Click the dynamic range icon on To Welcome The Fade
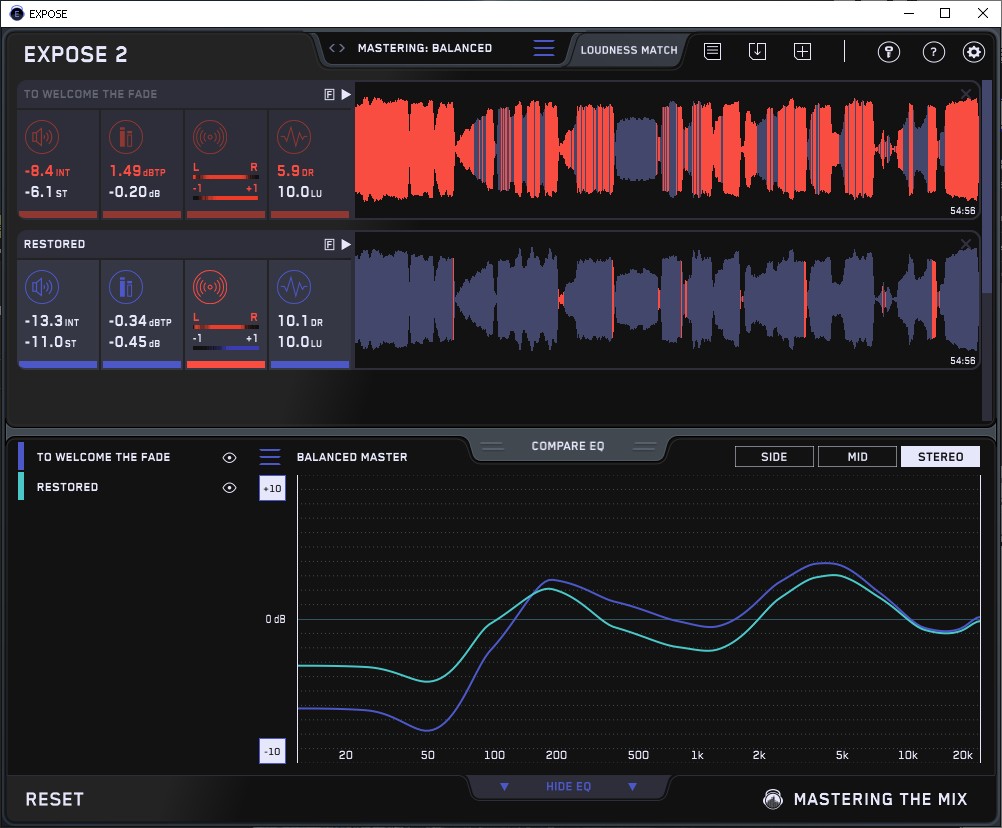Image resolution: width=1002 pixels, height=828 pixels. [x=294, y=137]
